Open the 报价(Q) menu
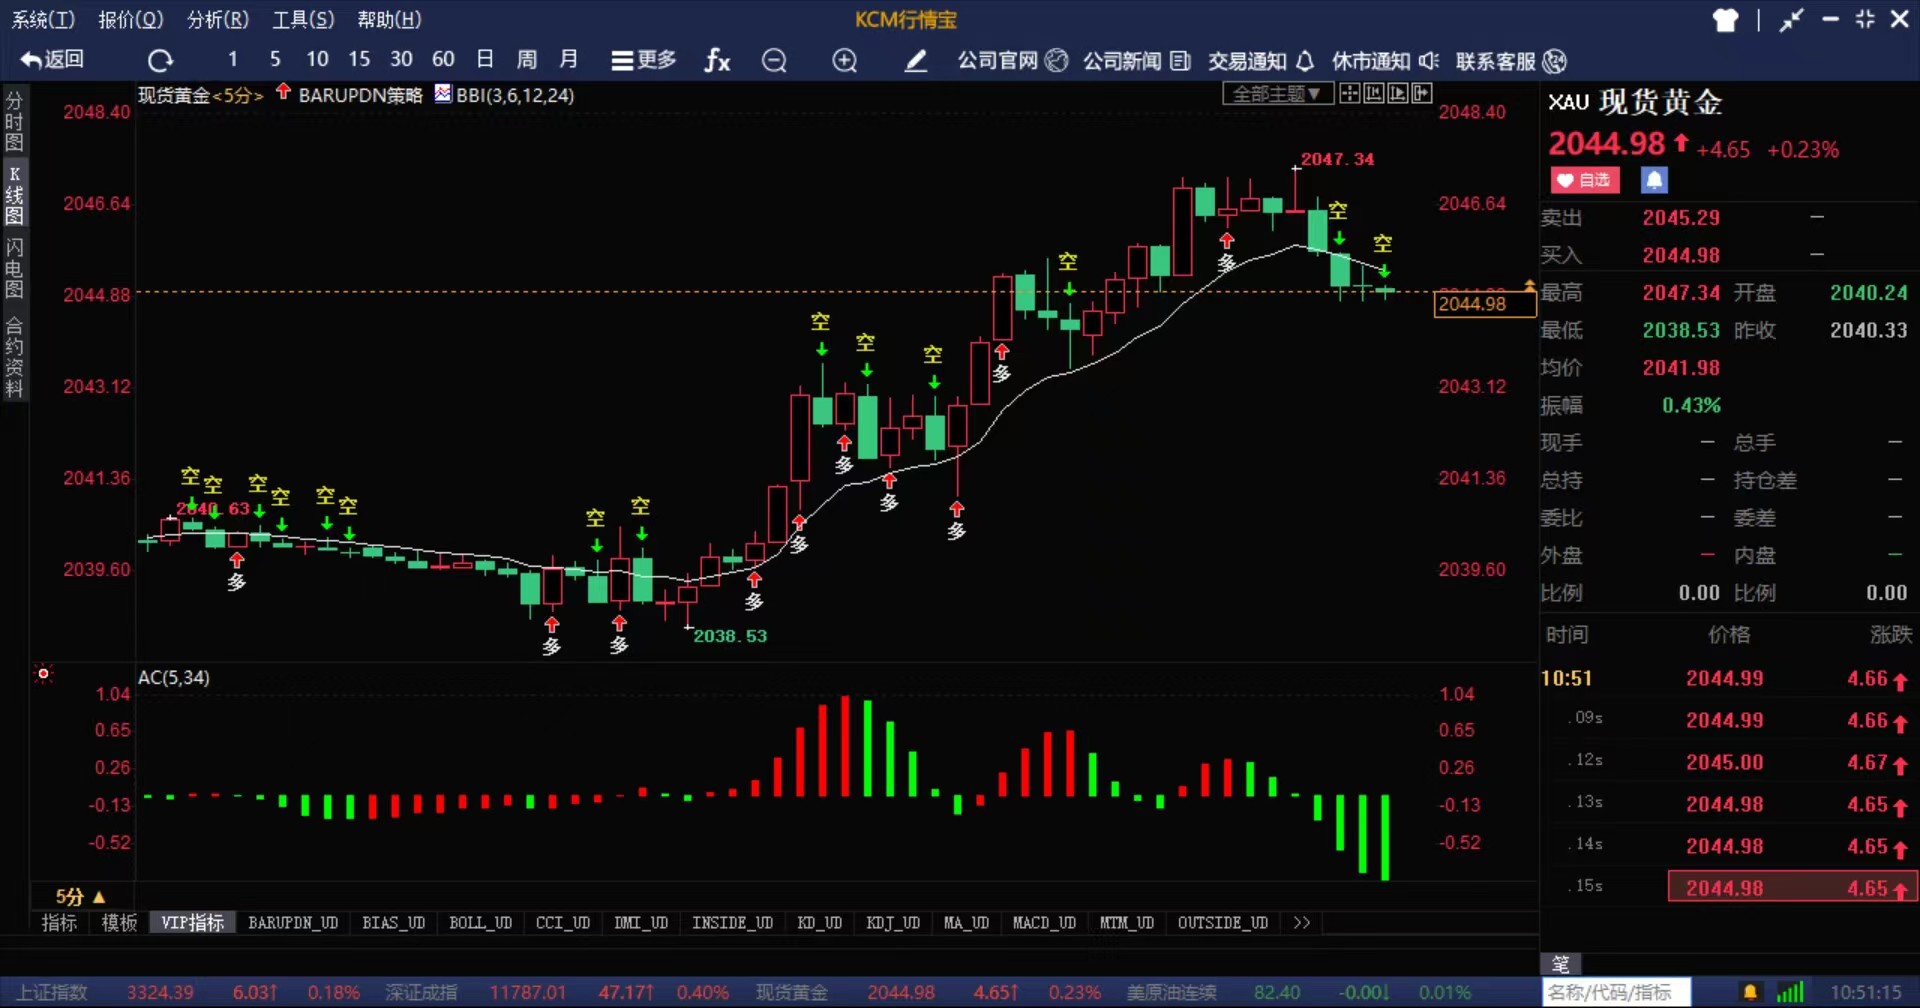The height and width of the screenshot is (1008, 1920). [131, 19]
